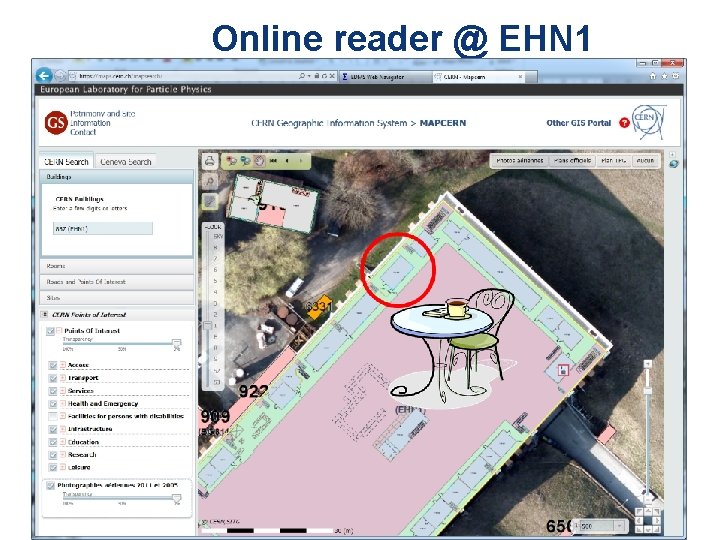Click the favorites star icon

[664, 76]
